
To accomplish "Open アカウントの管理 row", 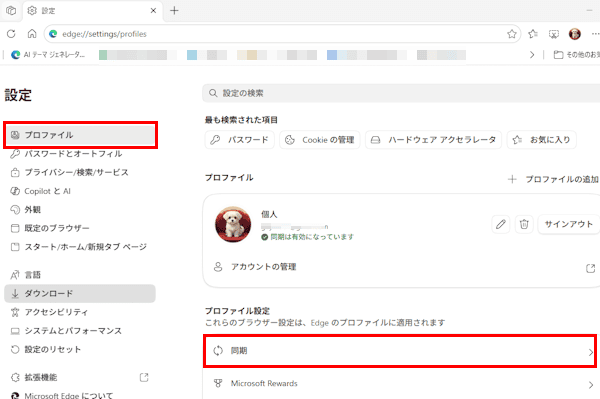I will point(402,267).
